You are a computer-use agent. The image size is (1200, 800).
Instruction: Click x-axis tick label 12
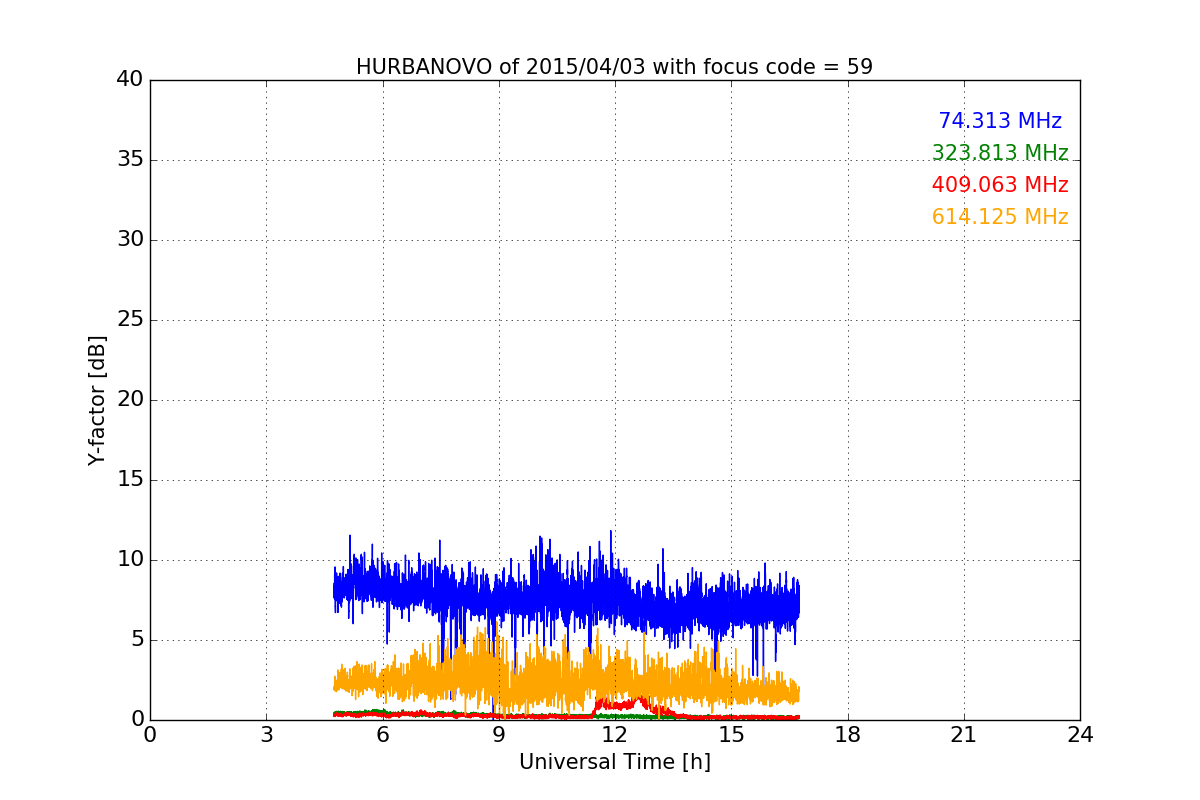tap(615, 735)
